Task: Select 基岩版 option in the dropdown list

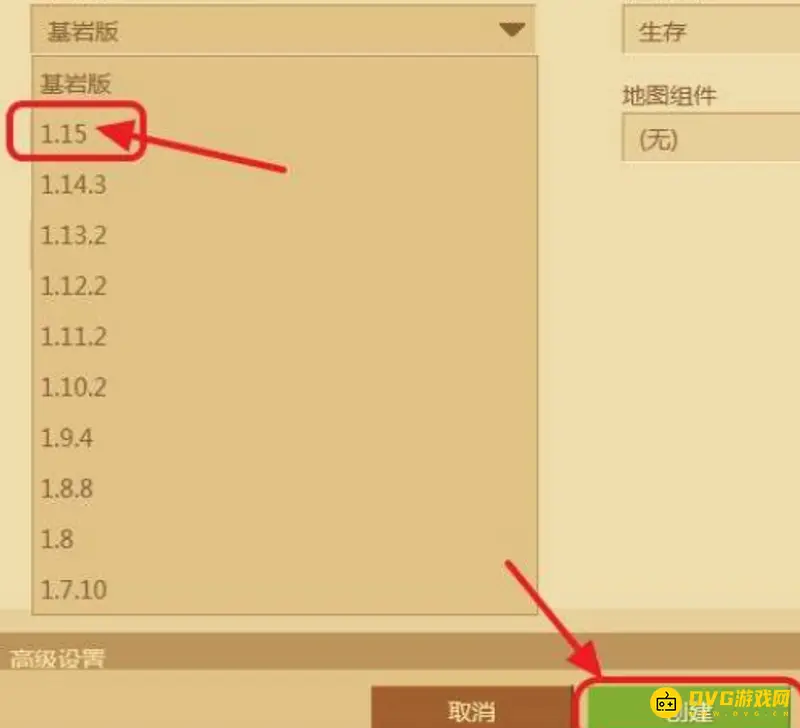Action: pos(284,83)
